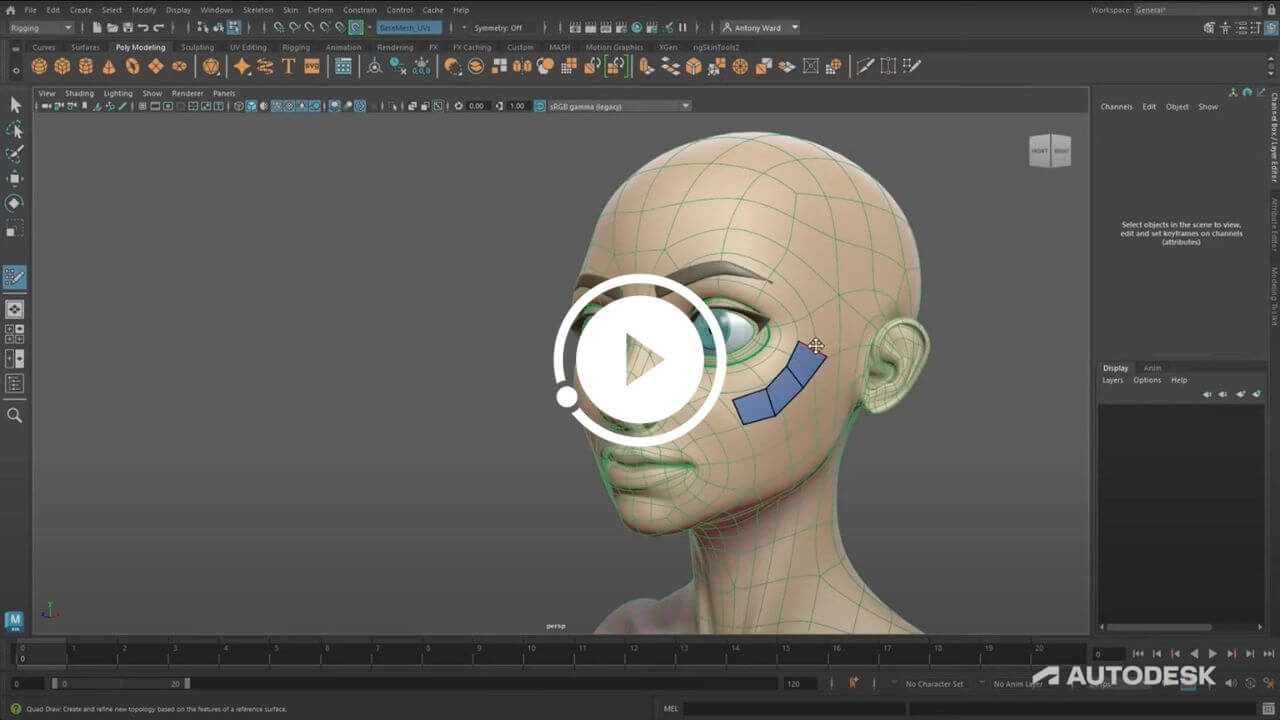Viewport: 1280px width, 720px height.
Task: Click the SVG tool shelf icon
Action: point(312,66)
